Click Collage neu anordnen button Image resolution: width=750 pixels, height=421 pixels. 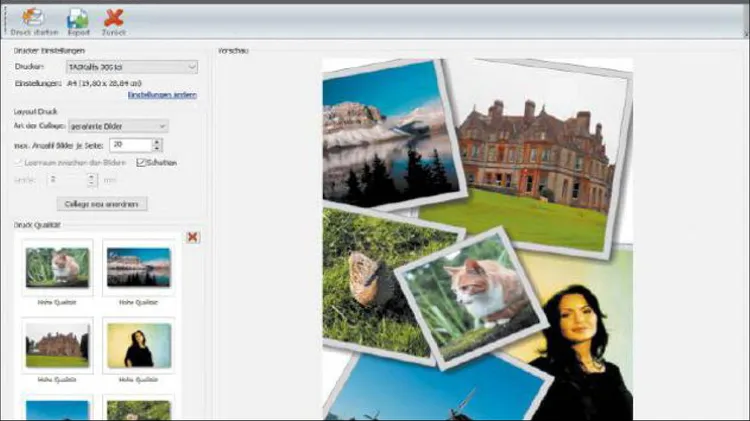(x=102, y=204)
